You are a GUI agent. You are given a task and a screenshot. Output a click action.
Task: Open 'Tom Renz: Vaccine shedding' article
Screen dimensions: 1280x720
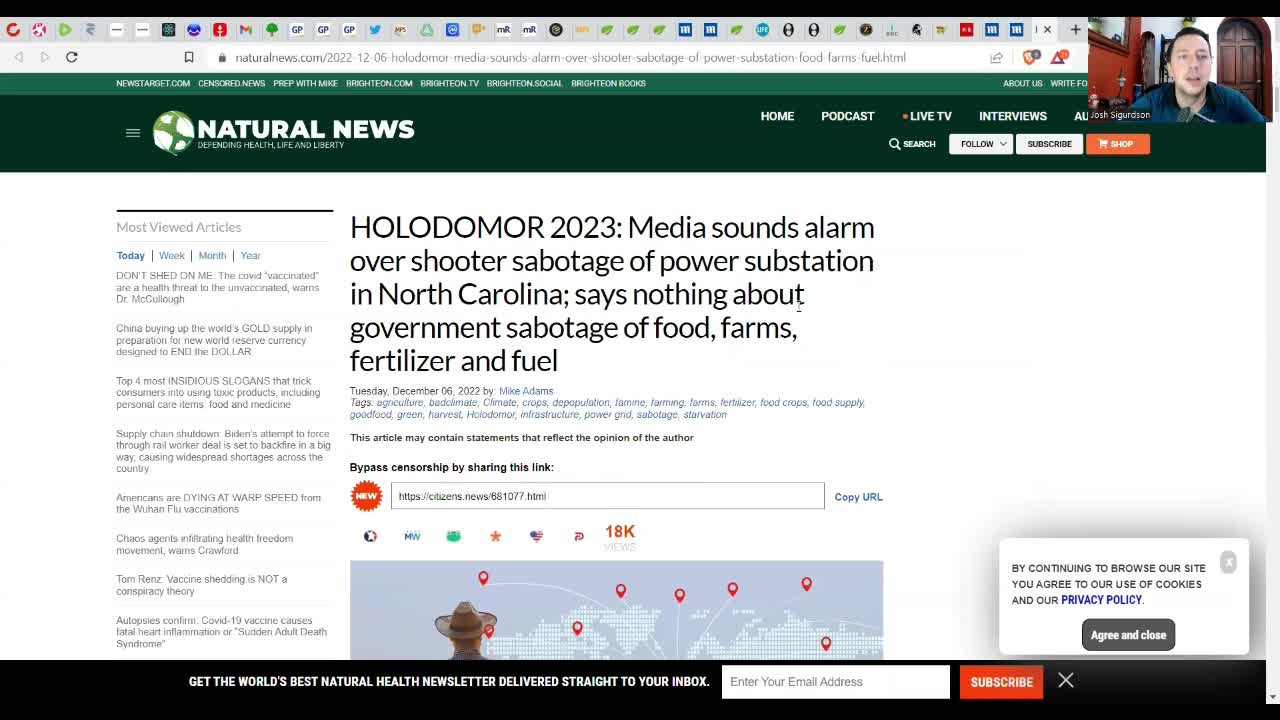coord(201,585)
